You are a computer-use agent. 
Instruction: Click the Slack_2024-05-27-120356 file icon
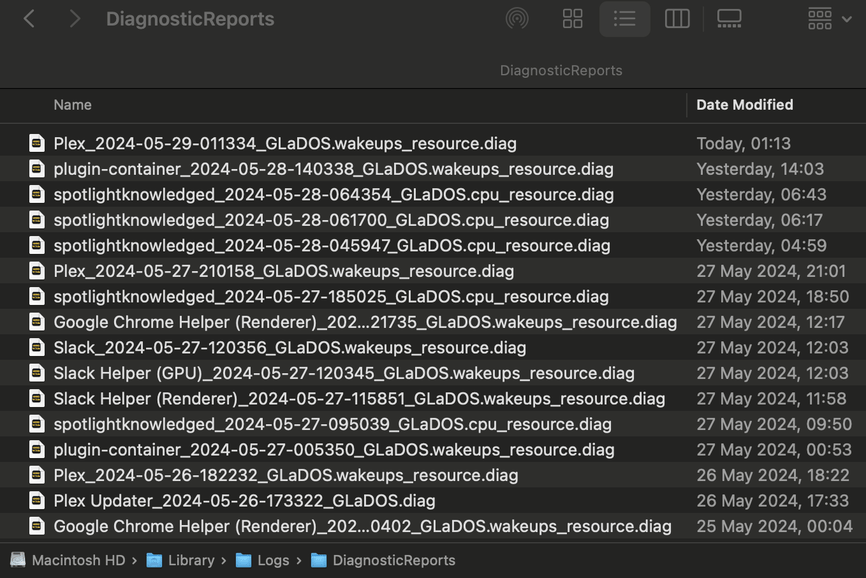click(x=37, y=348)
